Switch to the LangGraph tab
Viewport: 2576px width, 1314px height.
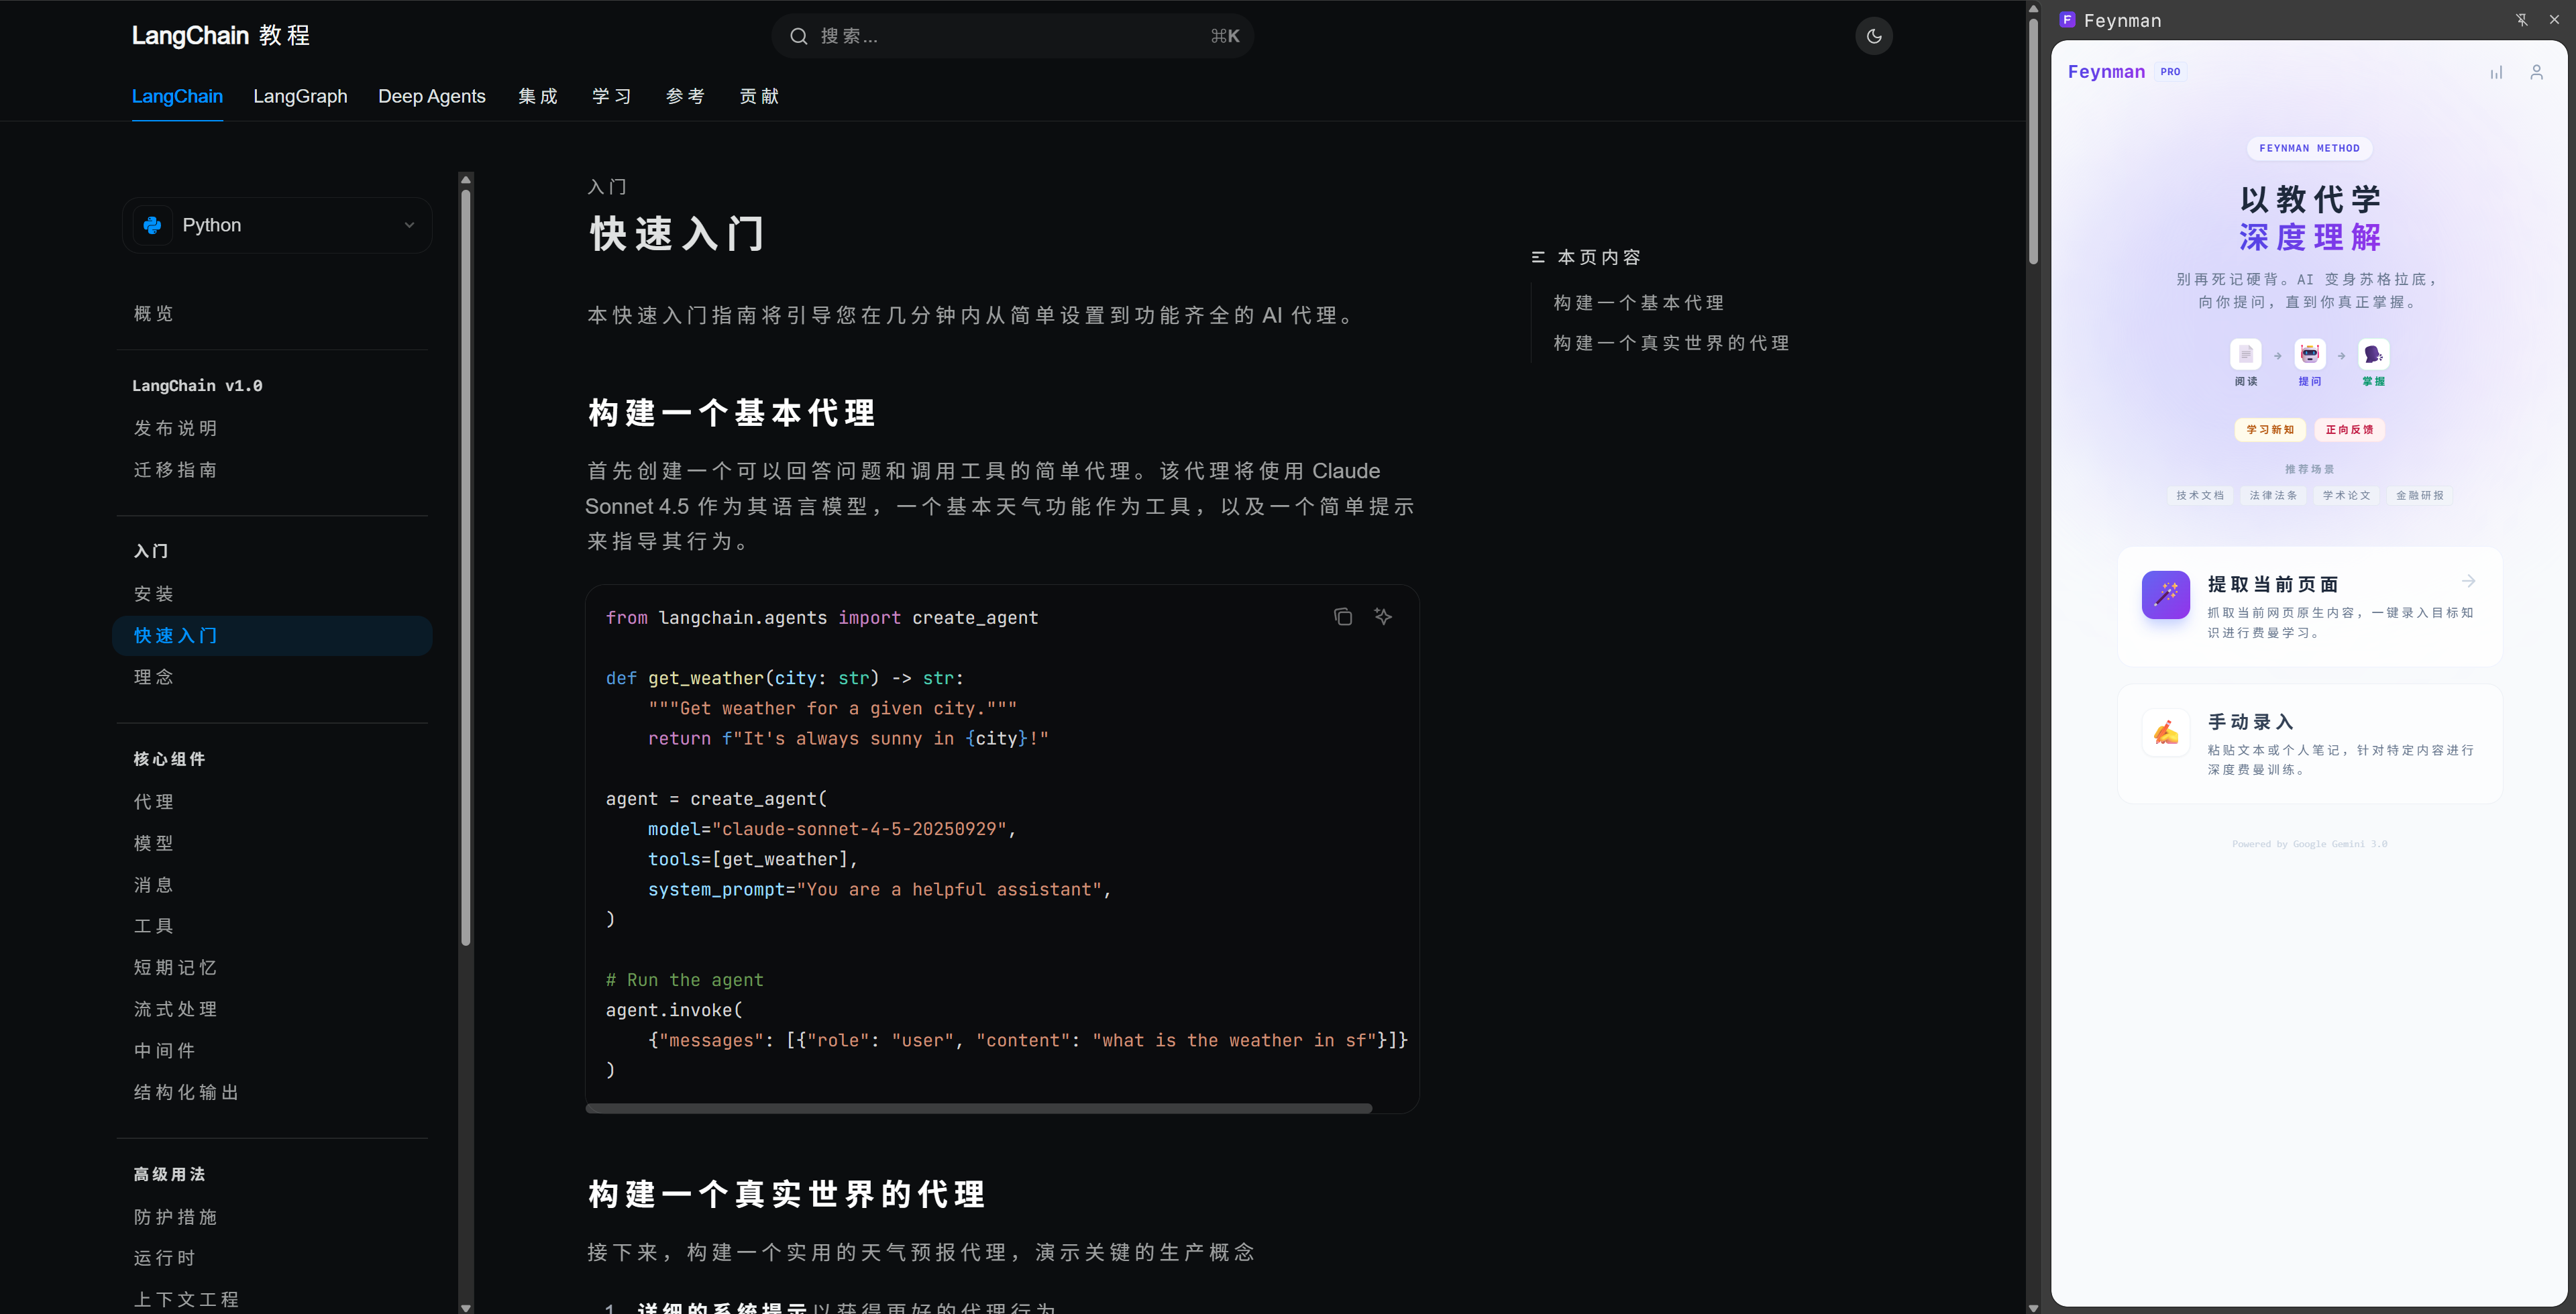click(x=300, y=96)
